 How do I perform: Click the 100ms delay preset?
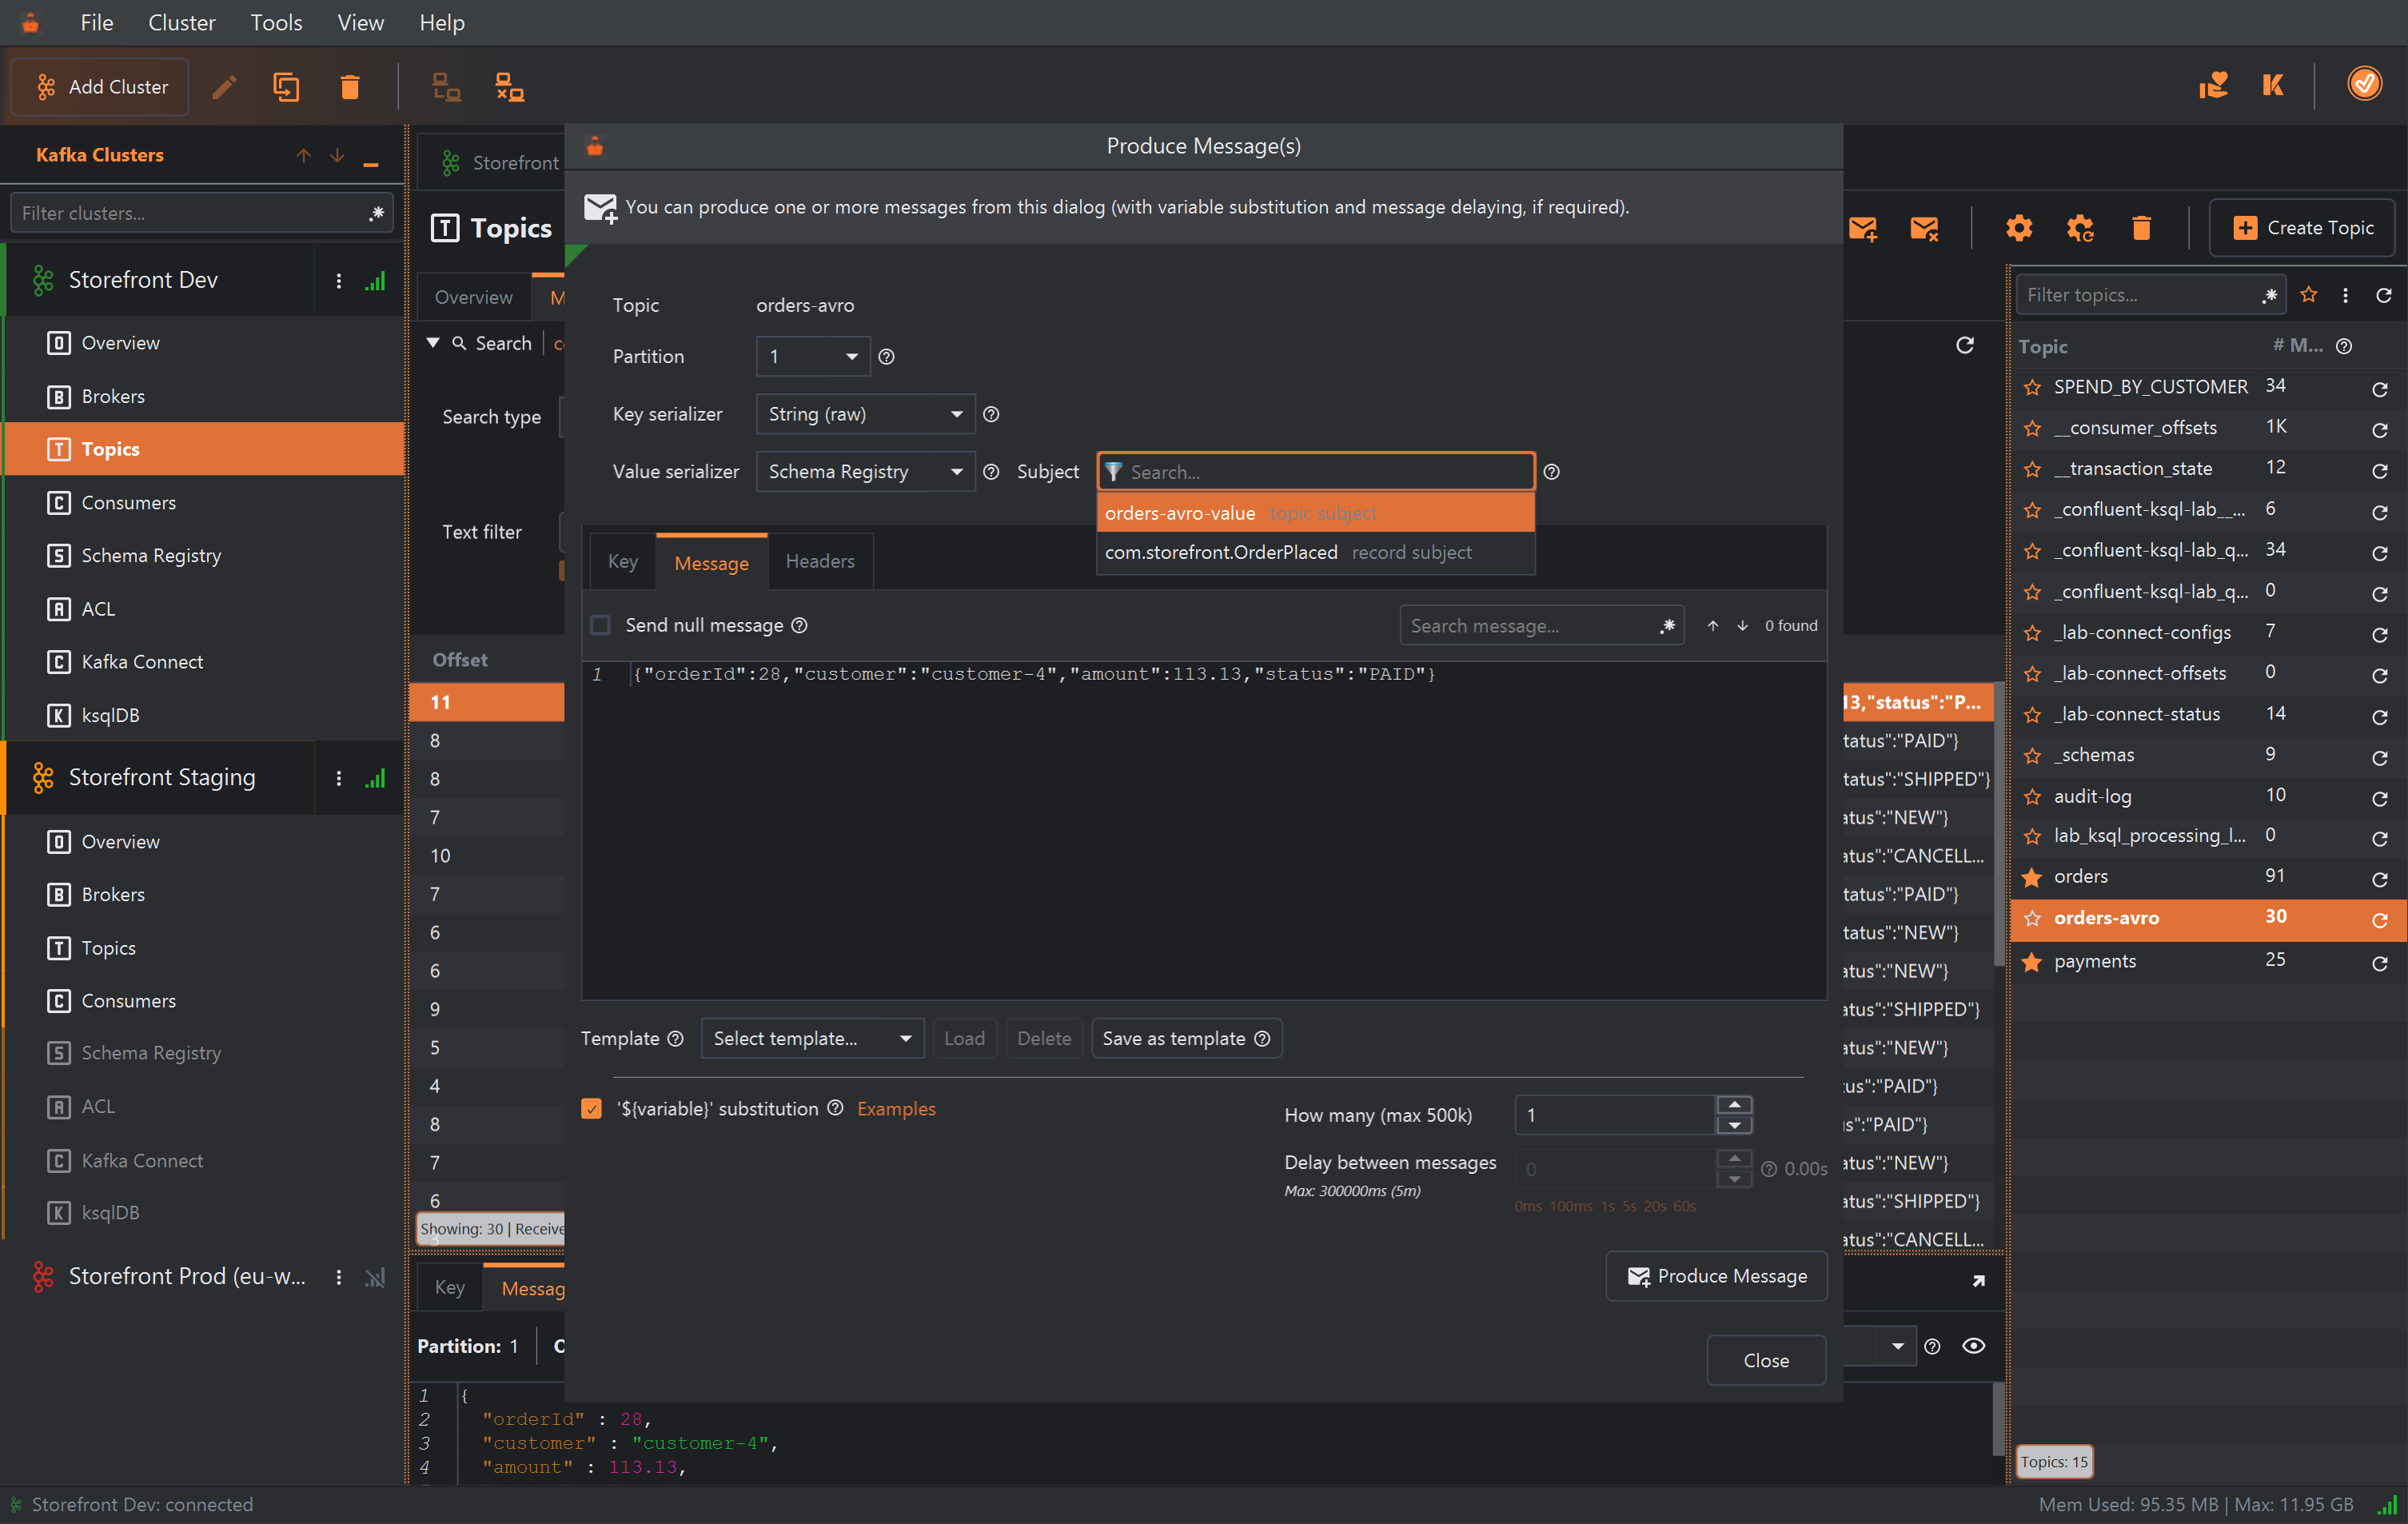tap(1569, 1206)
